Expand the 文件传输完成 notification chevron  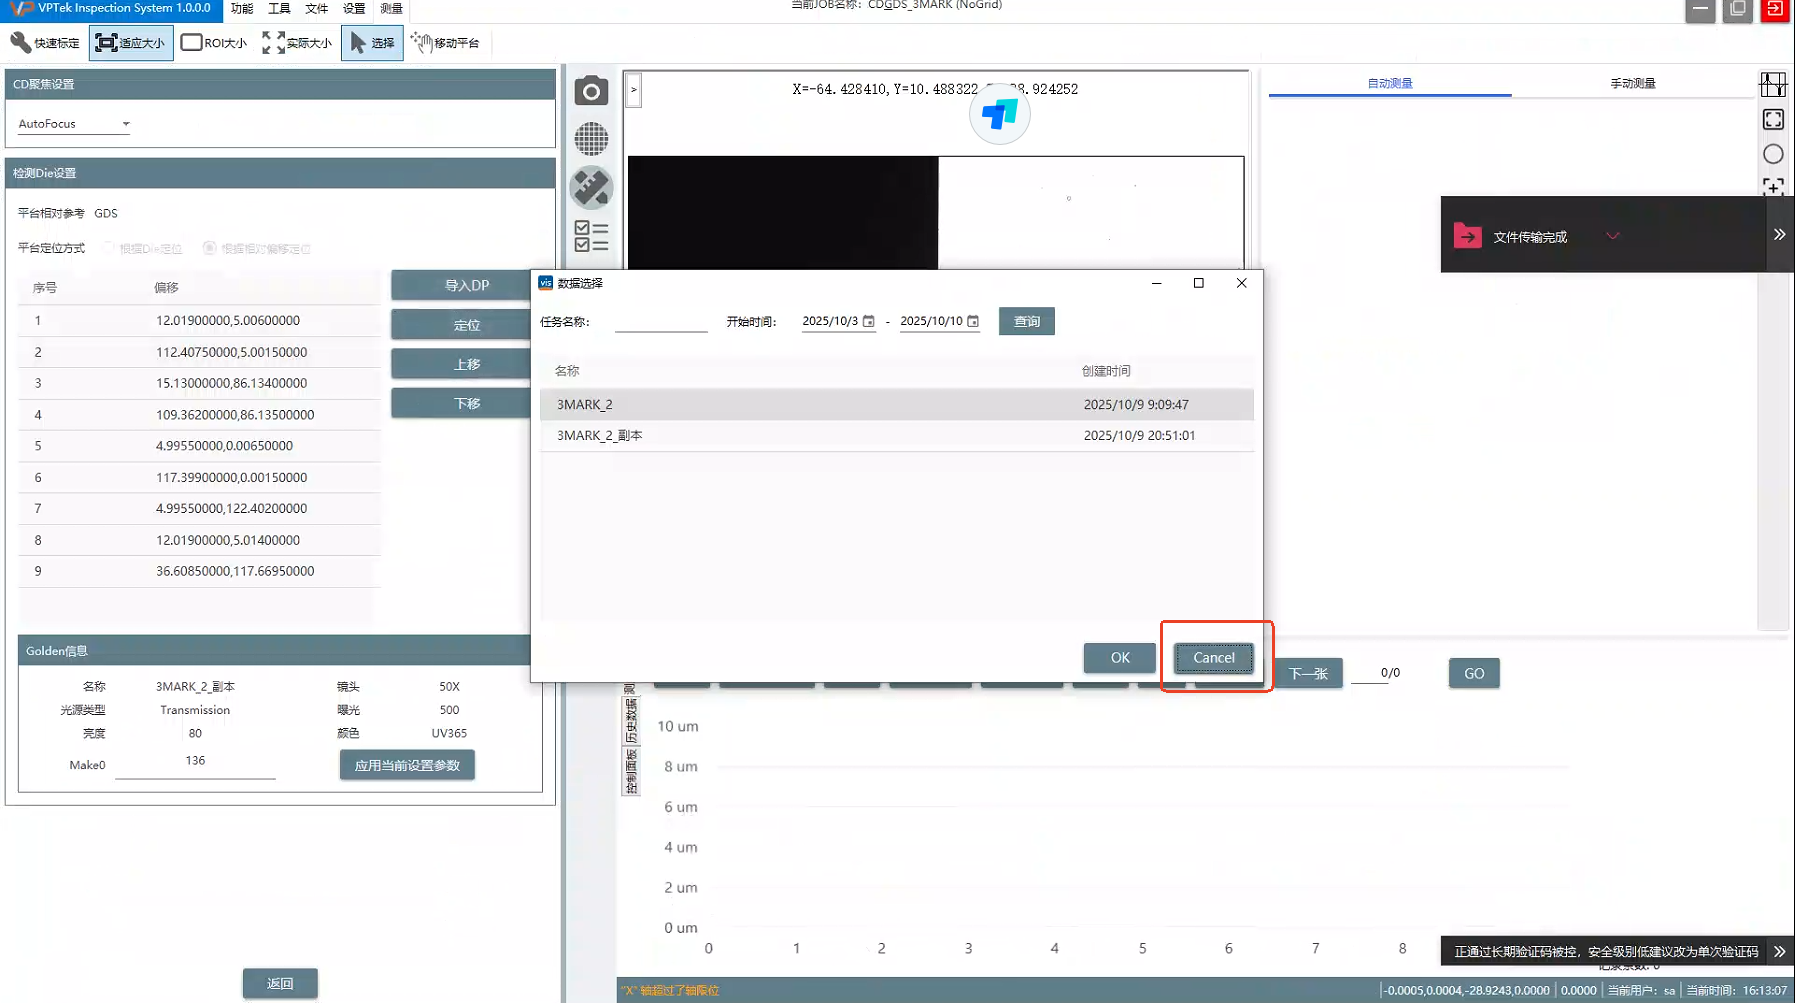tap(1612, 237)
